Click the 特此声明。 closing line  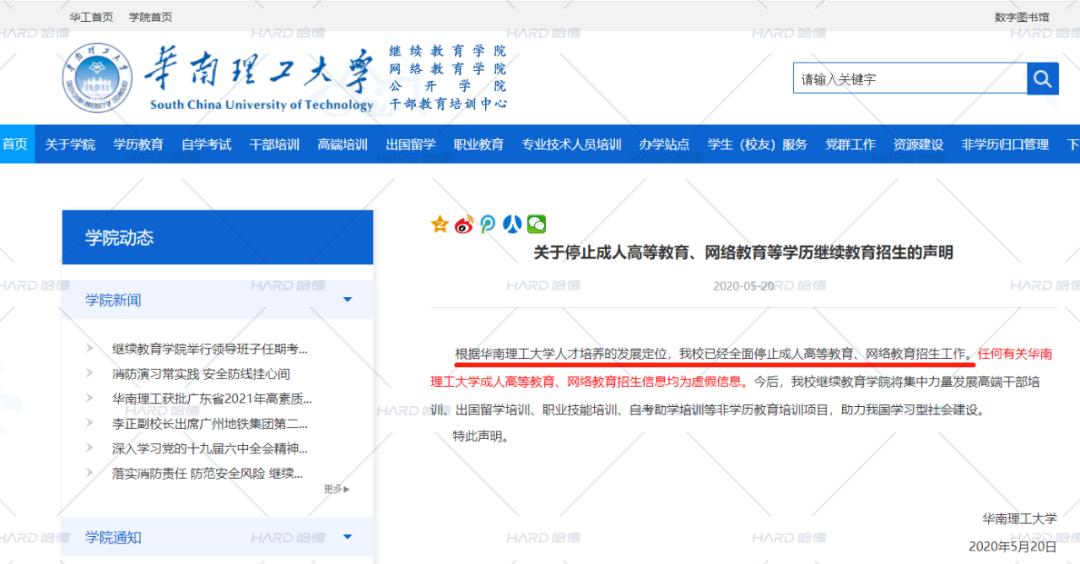point(481,435)
